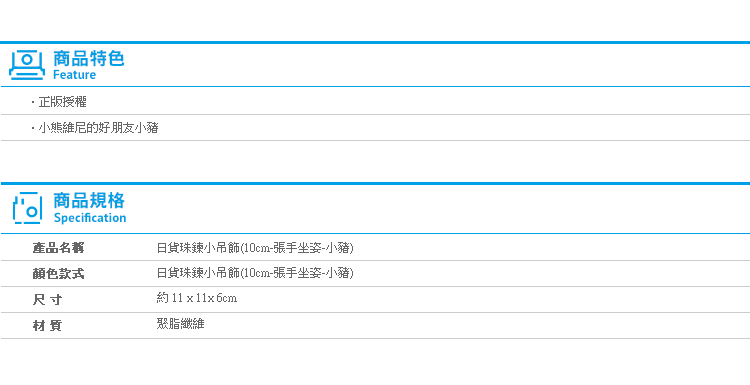Select the 尺寸 row label
750x385 pixels.
47,300
